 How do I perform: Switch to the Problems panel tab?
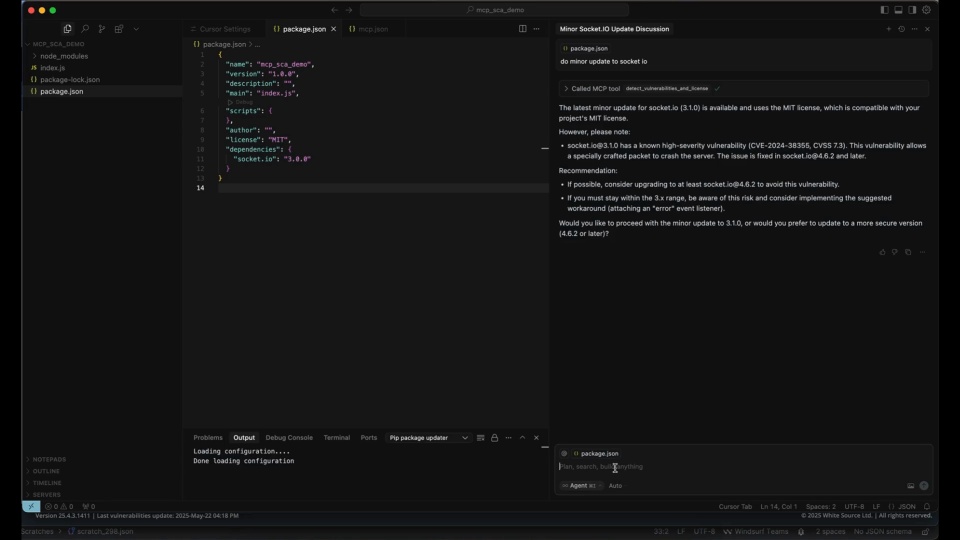[x=208, y=438]
